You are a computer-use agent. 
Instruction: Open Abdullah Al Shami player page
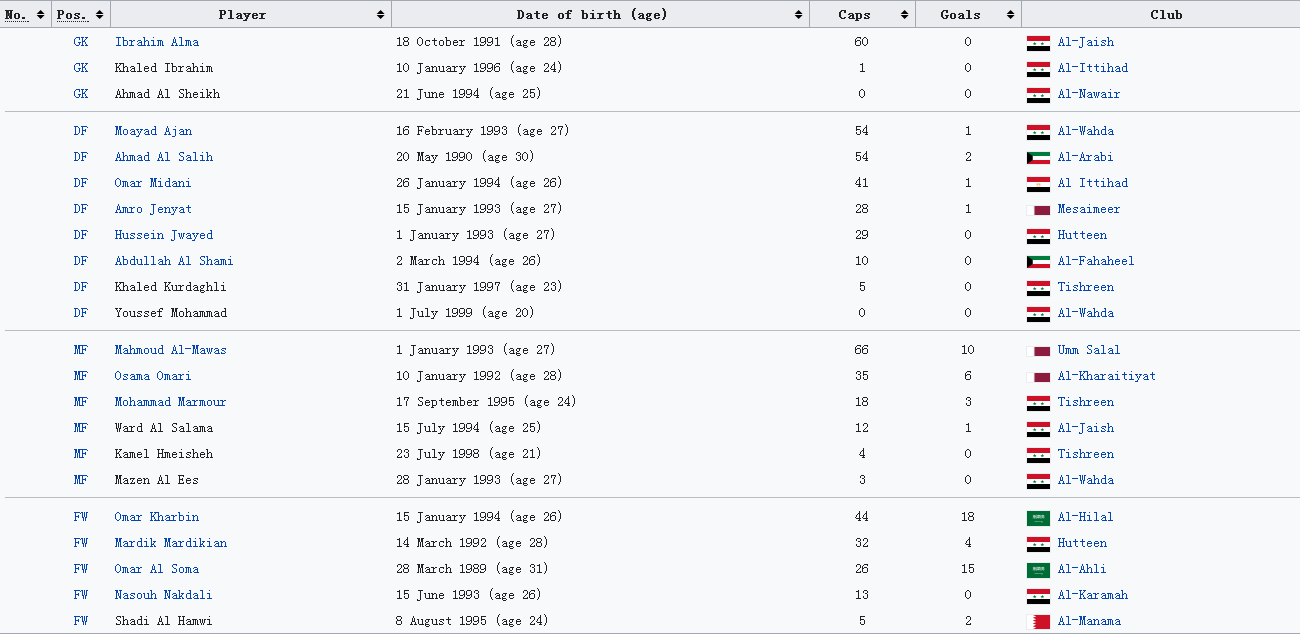(174, 261)
